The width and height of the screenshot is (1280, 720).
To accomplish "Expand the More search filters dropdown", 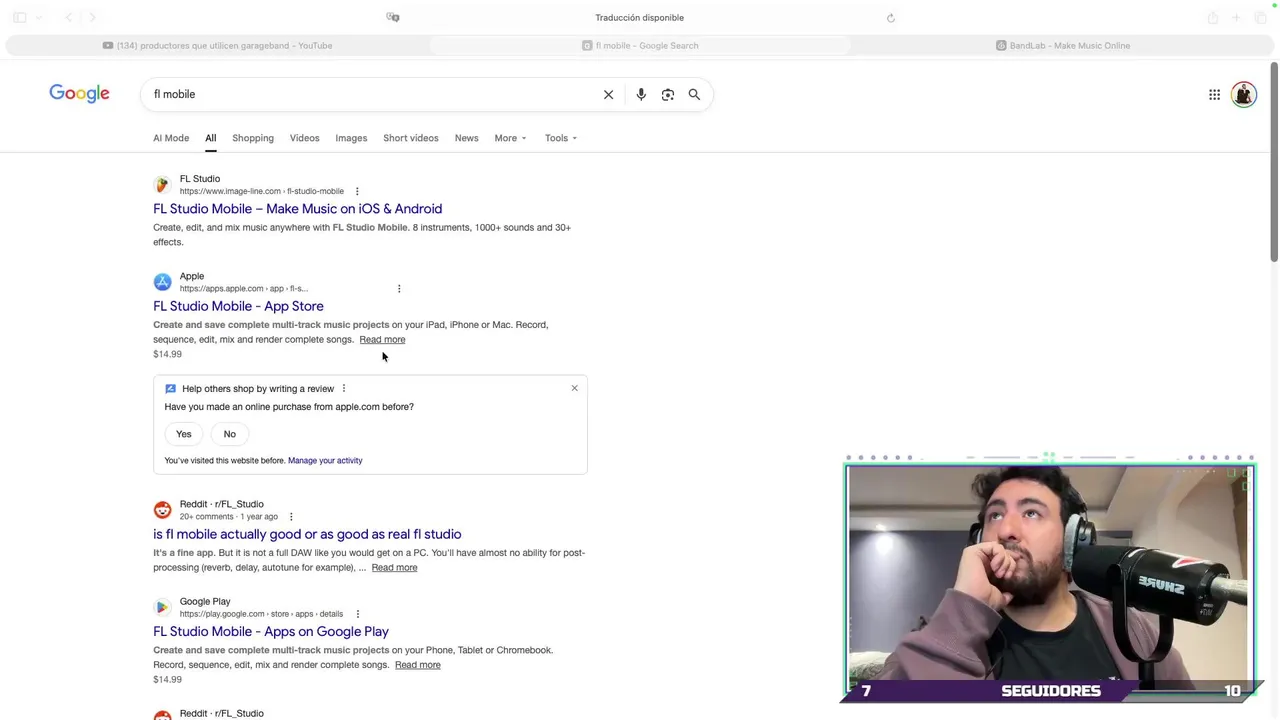I will 510,138.
